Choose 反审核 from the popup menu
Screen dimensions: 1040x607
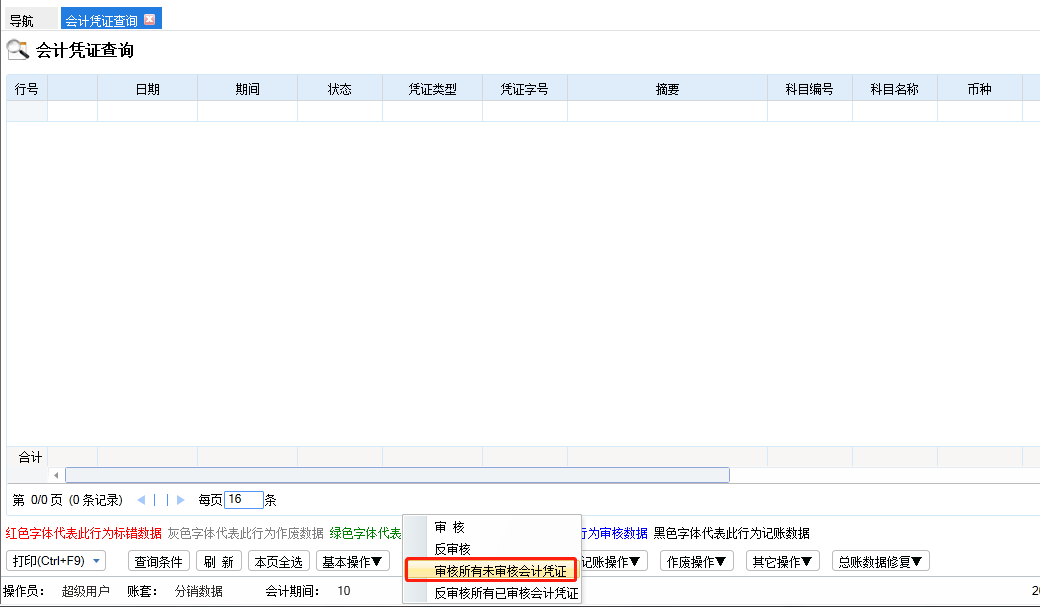pos(492,549)
